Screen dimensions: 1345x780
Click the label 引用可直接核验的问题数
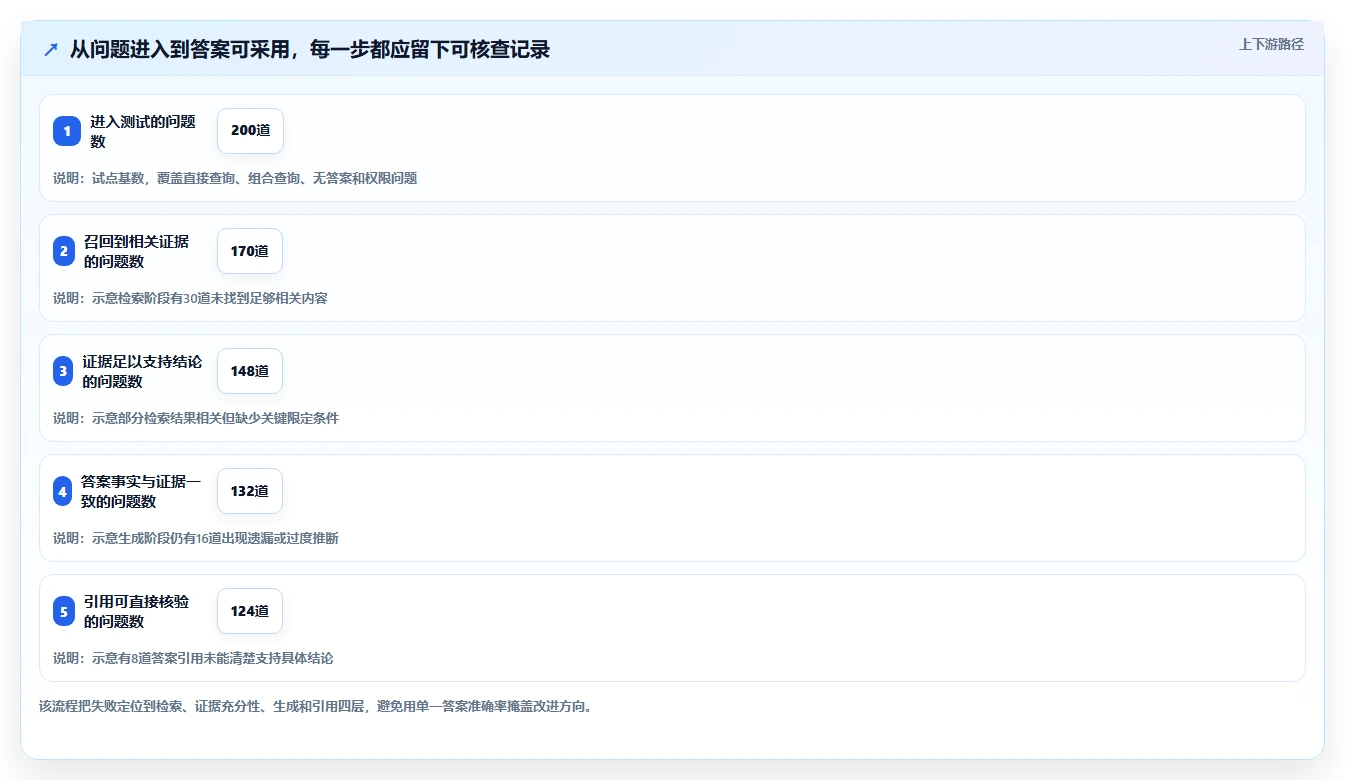[136, 611]
